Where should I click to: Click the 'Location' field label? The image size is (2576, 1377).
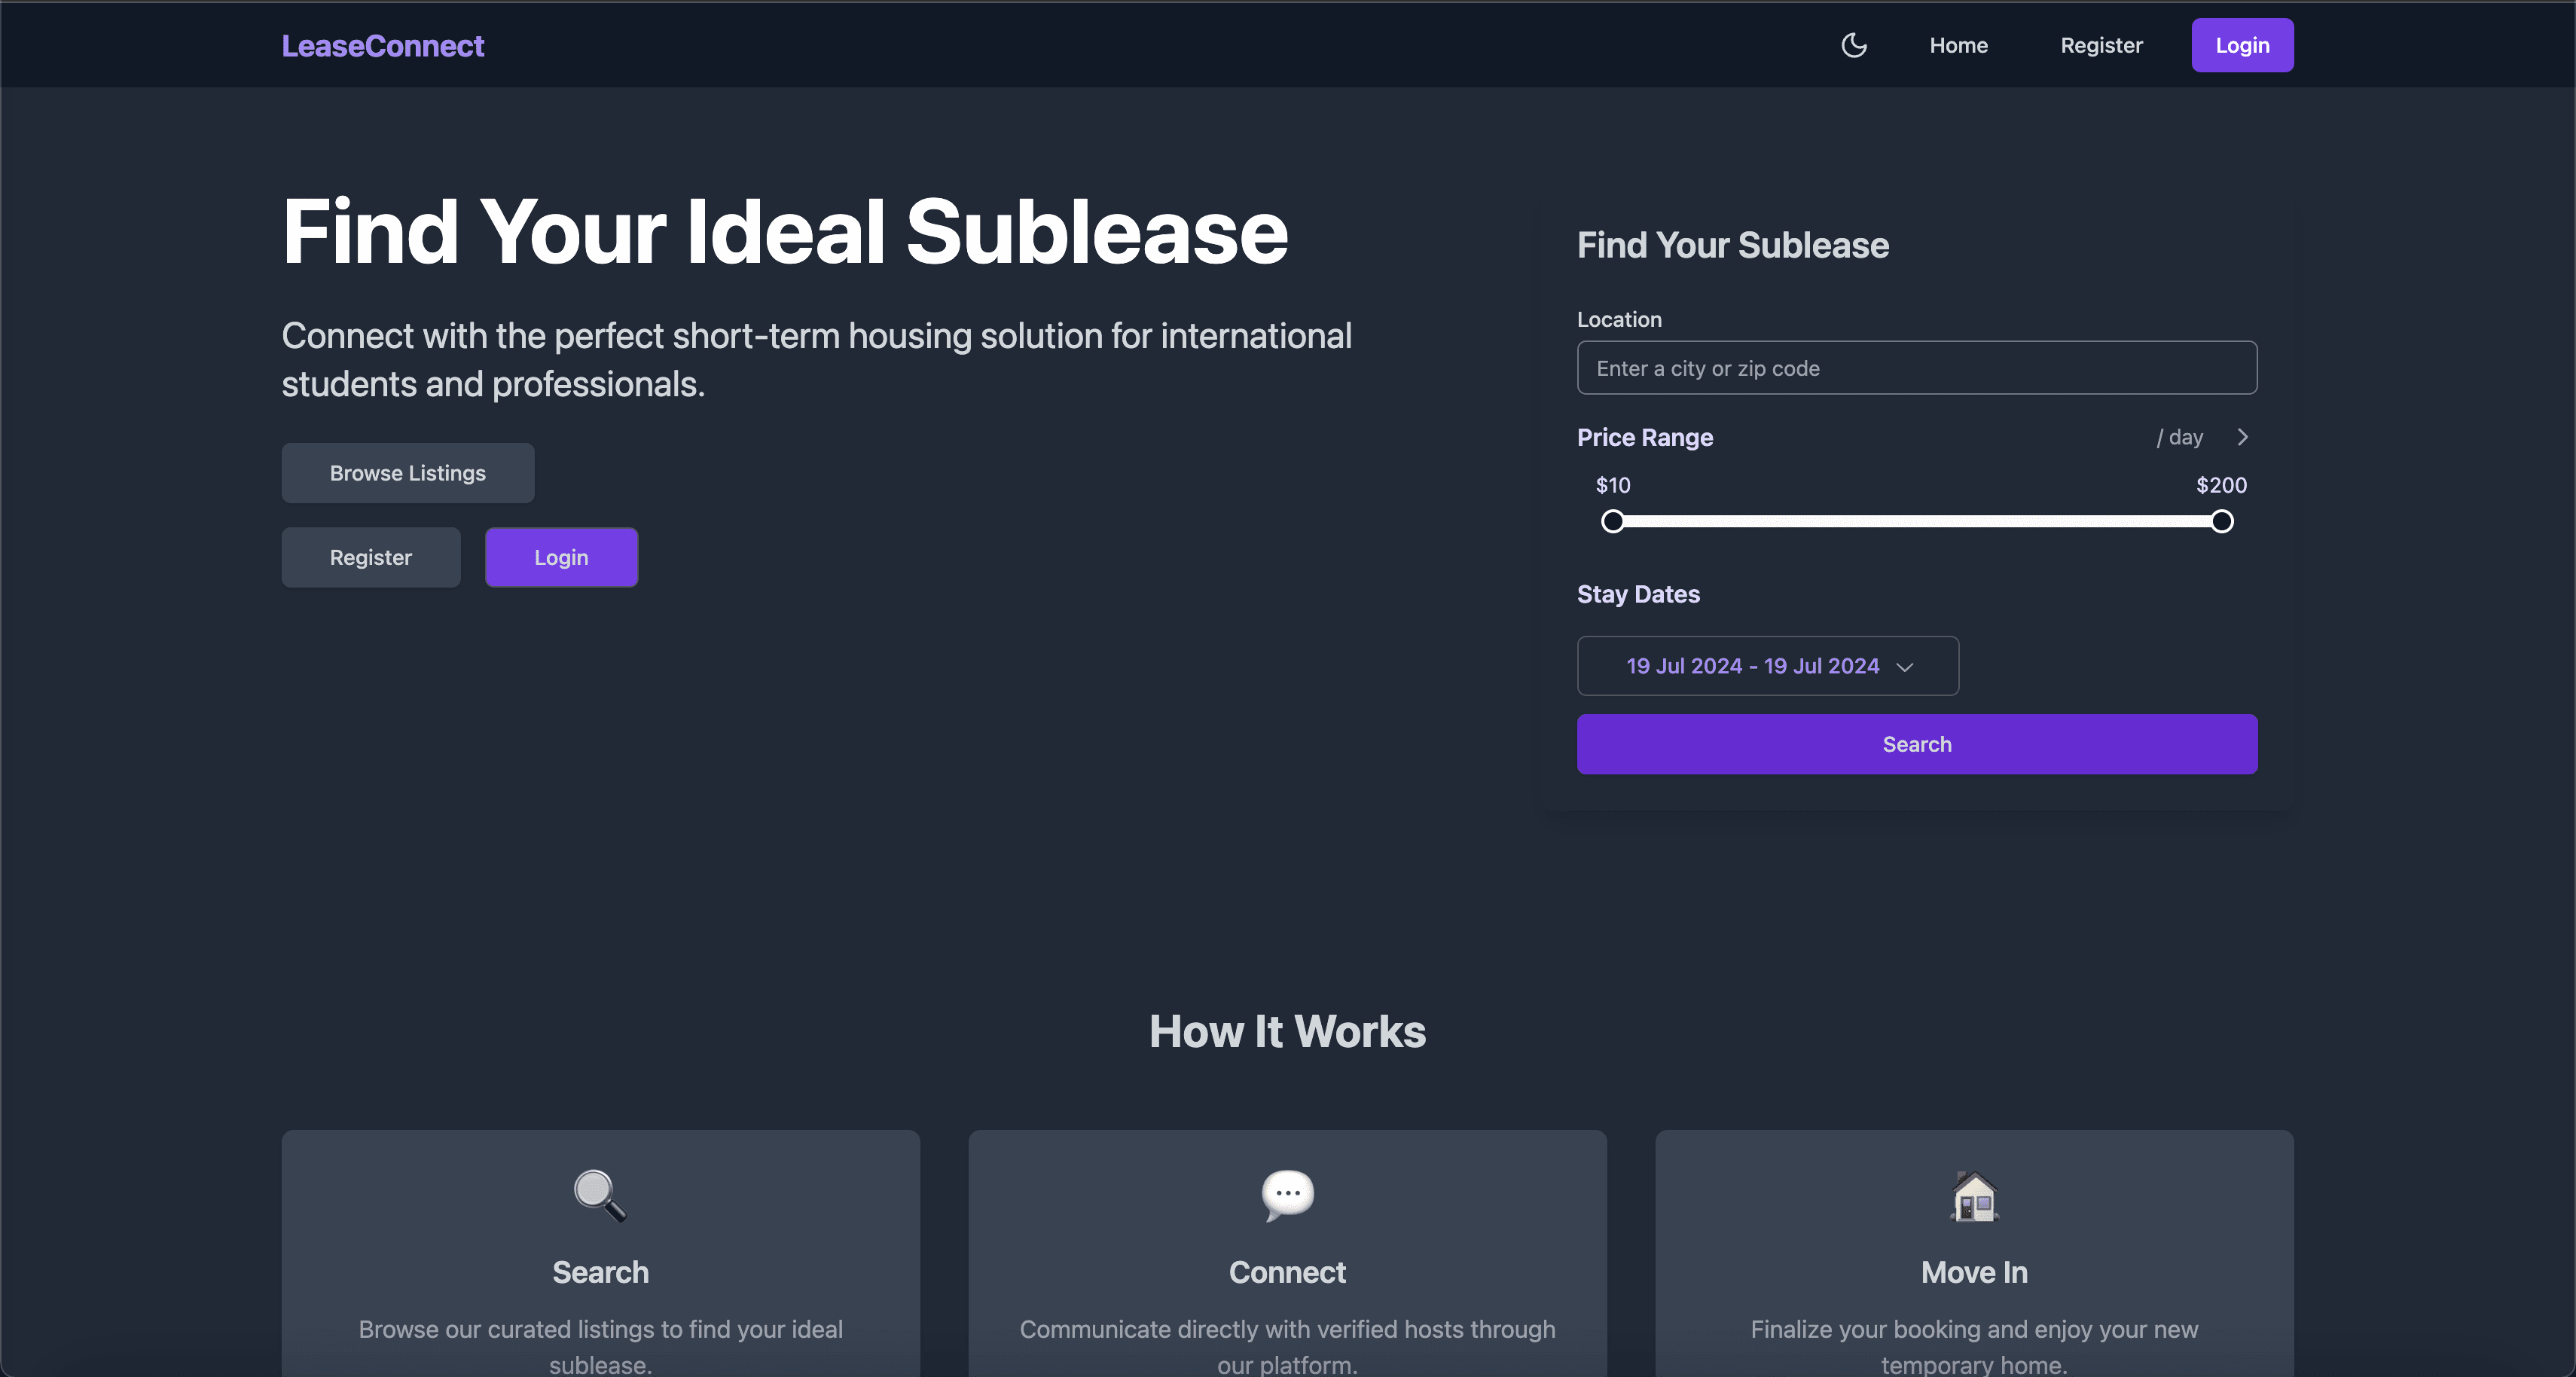(x=1619, y=319)
